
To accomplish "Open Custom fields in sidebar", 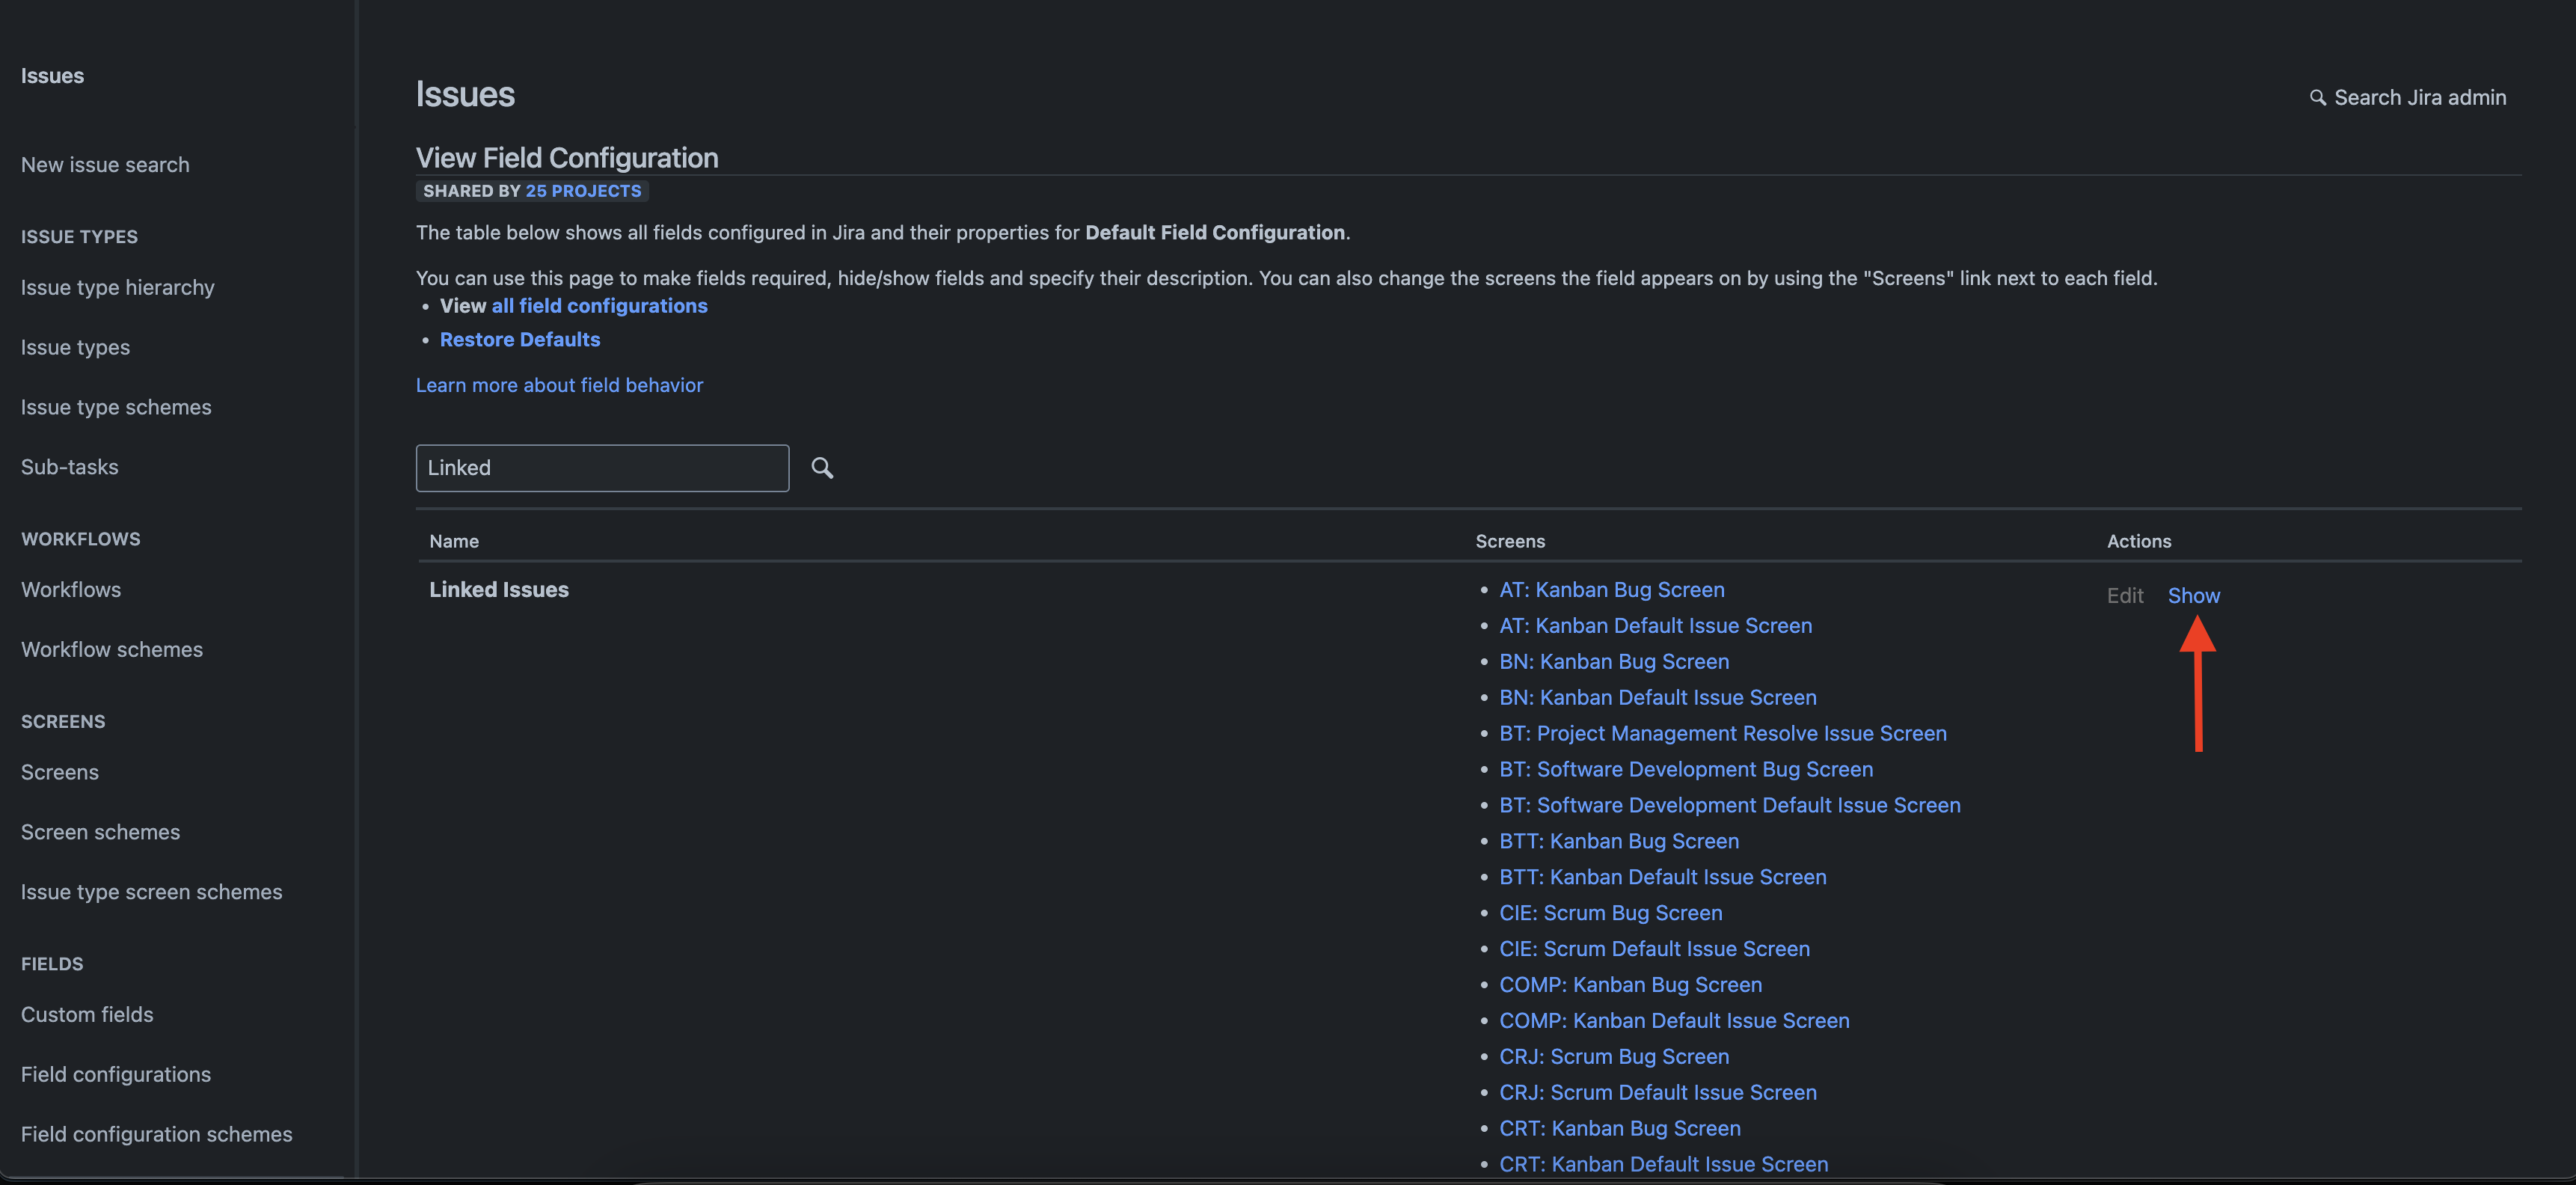I will (x=87, y=1015).
